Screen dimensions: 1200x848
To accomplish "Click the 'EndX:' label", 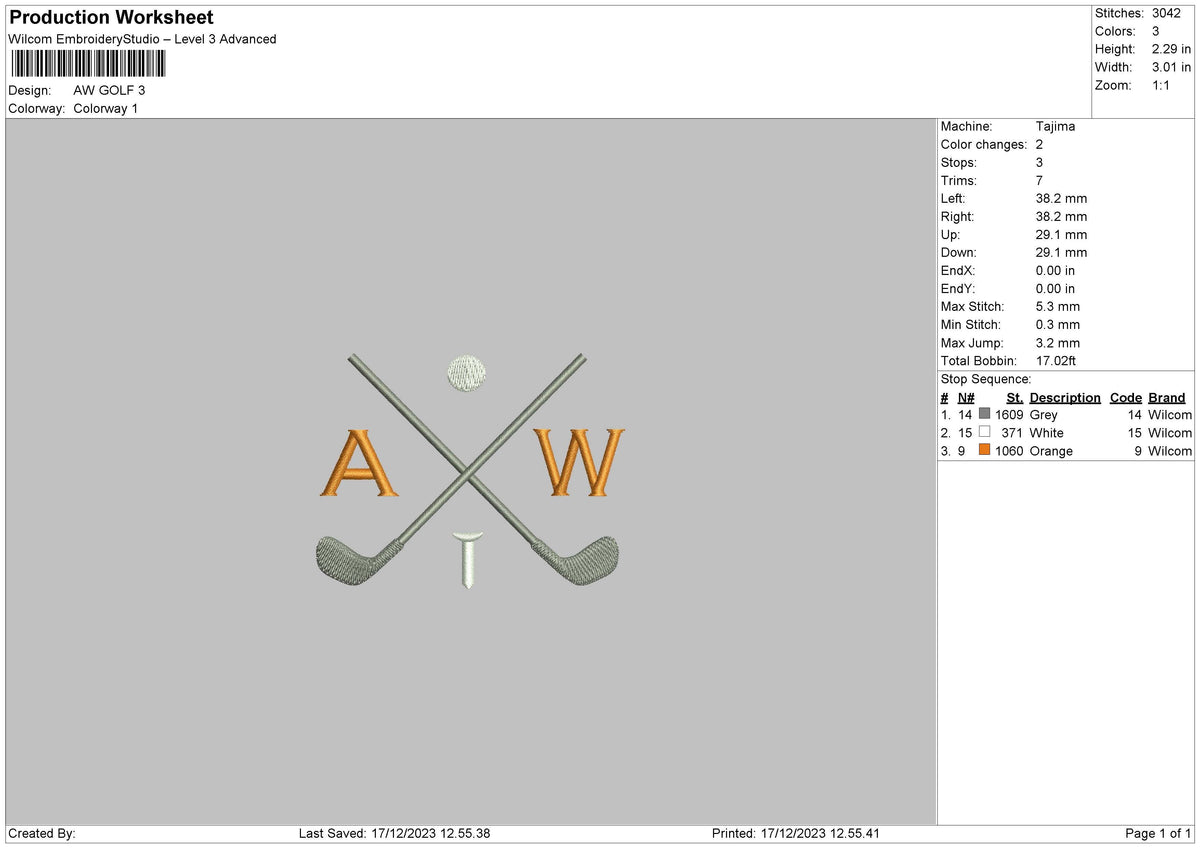I will coord(958,270).
